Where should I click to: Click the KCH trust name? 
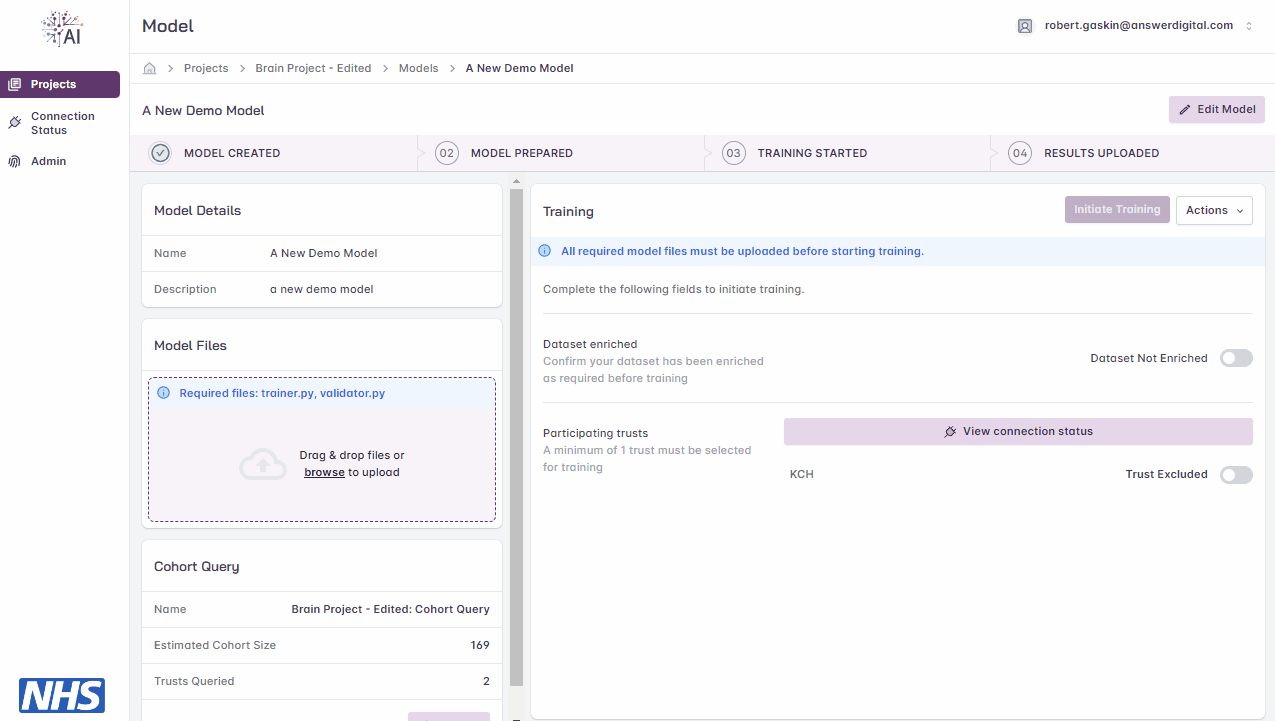[802, 474]
